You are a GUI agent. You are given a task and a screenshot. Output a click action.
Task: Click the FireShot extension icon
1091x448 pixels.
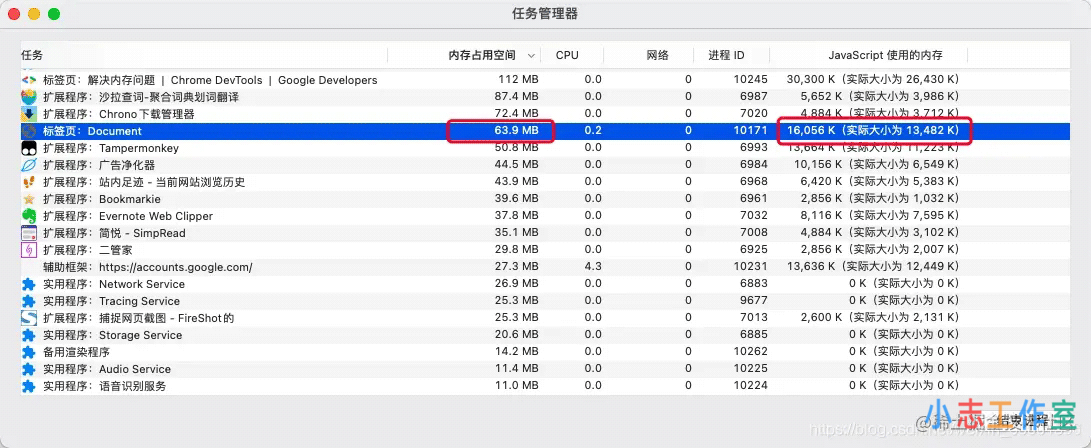pos(29,318)
